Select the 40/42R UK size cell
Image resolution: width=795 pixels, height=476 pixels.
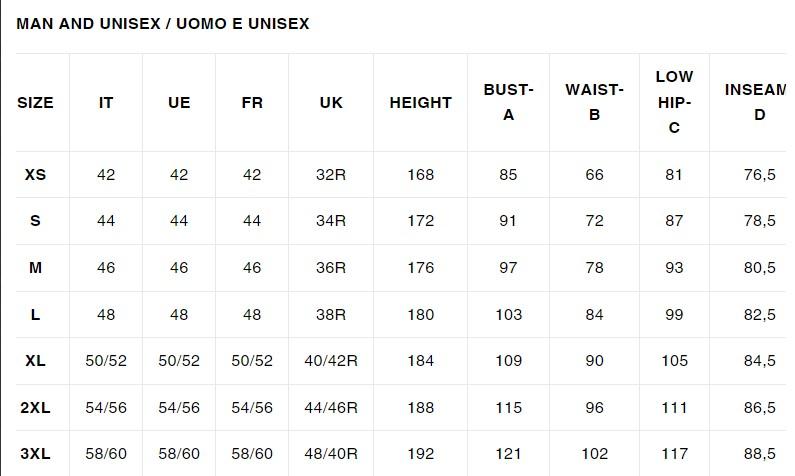tap(331, 361)
